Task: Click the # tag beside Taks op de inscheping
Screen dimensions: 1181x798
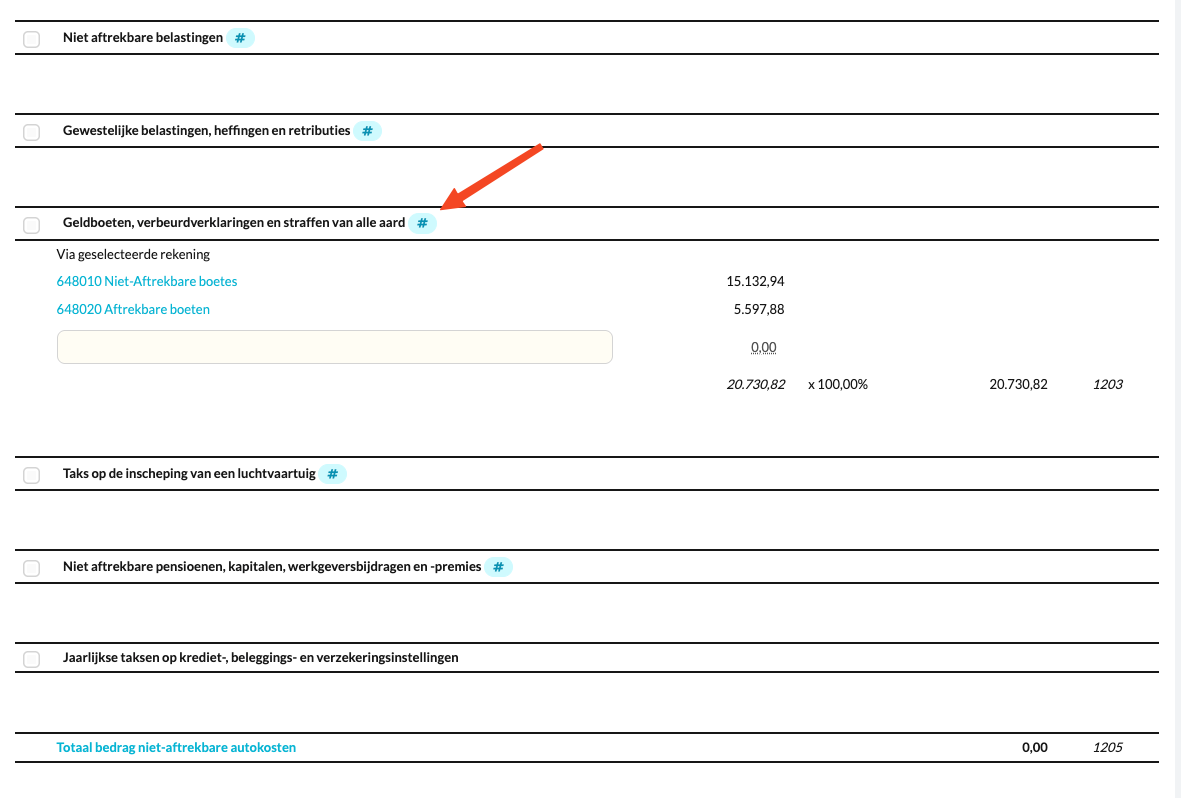Action: point(332,474)
